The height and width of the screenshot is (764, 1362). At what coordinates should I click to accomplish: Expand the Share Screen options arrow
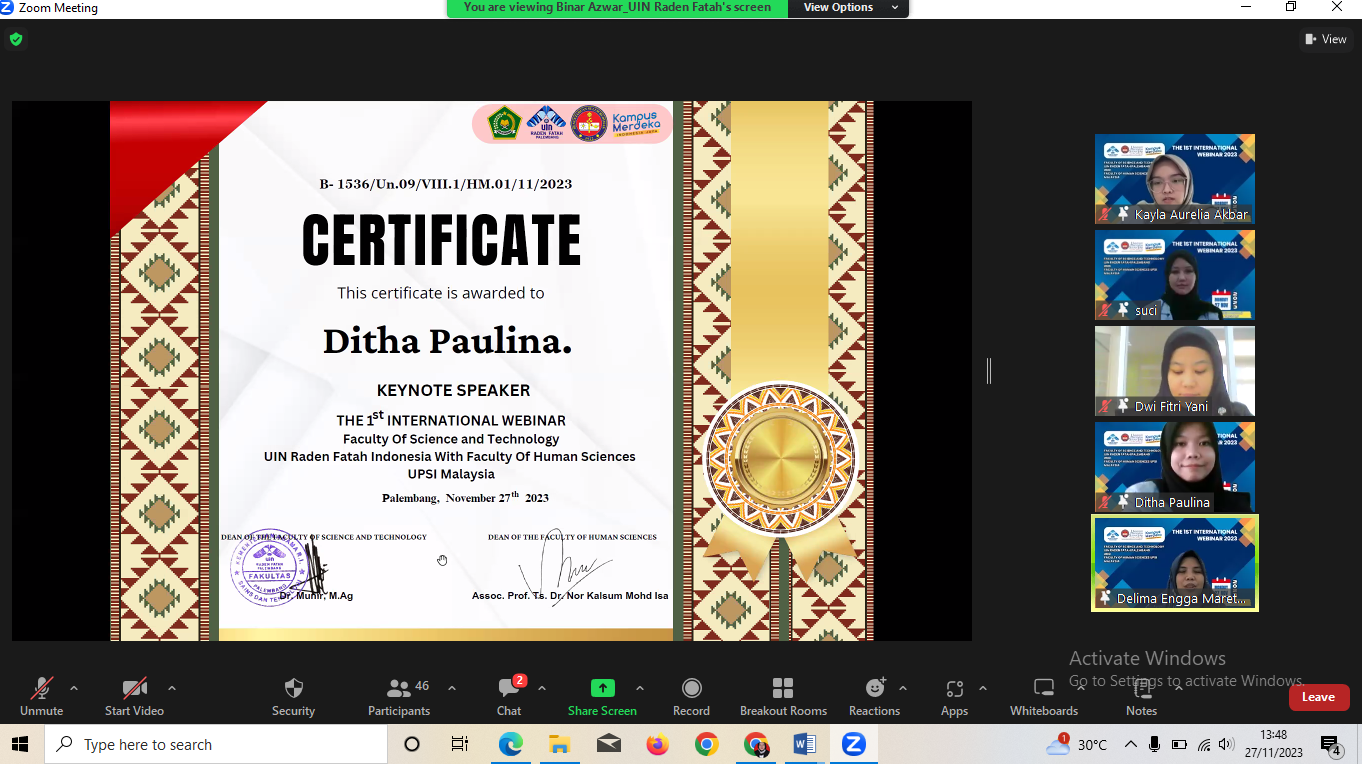click(639, 688)
